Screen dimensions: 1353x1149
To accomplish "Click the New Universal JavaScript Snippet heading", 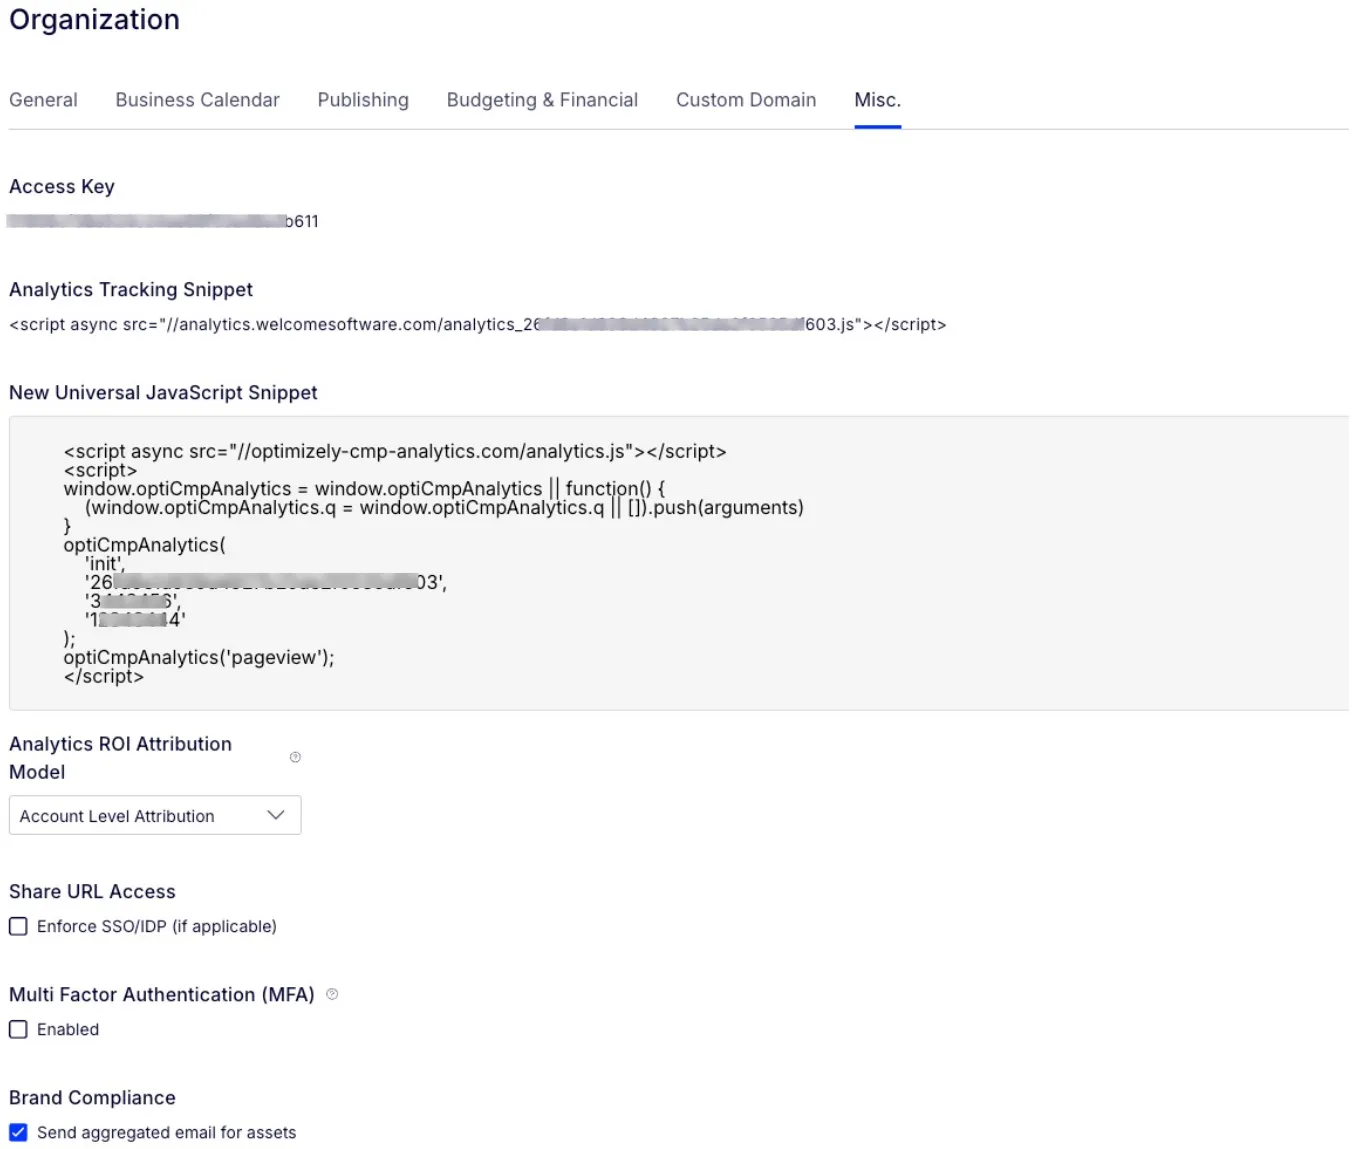I will click(x=163, y=392).
